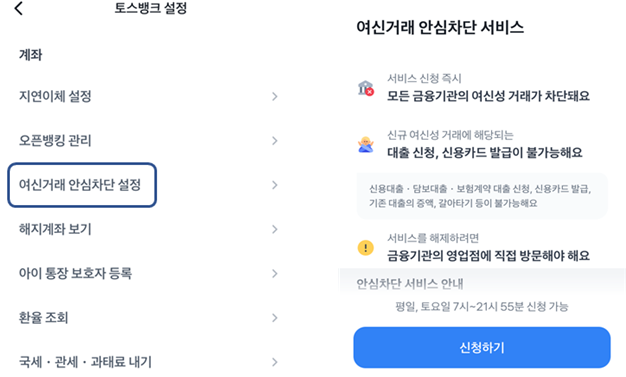Click chevron beside 국세 · 관세 · 과태료 내기

click(x=275, y=362)
